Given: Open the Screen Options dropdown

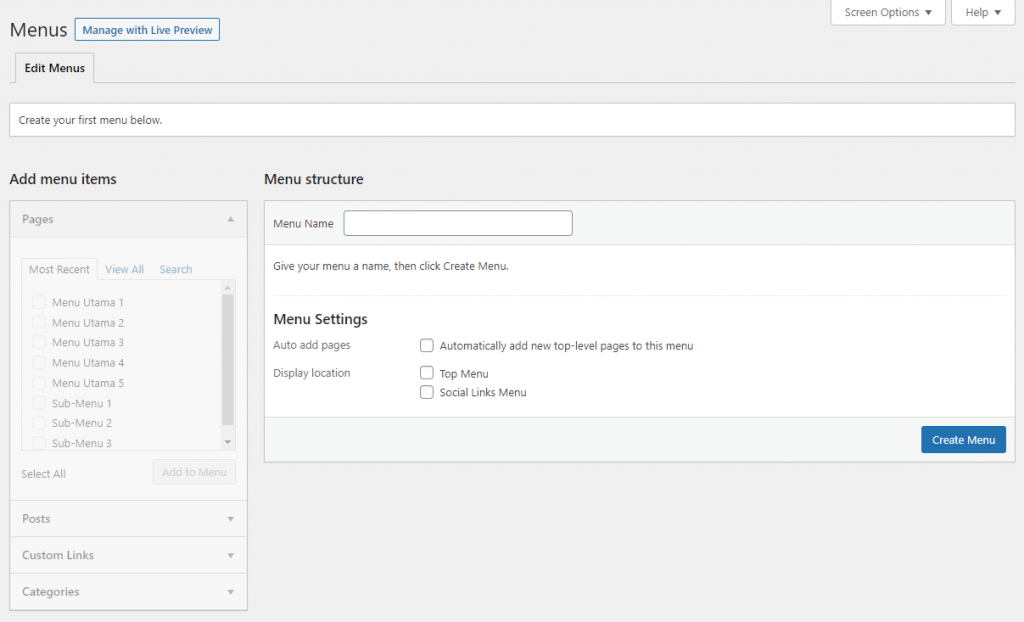Looking at the screenshot, I should (x=886, y=12).
